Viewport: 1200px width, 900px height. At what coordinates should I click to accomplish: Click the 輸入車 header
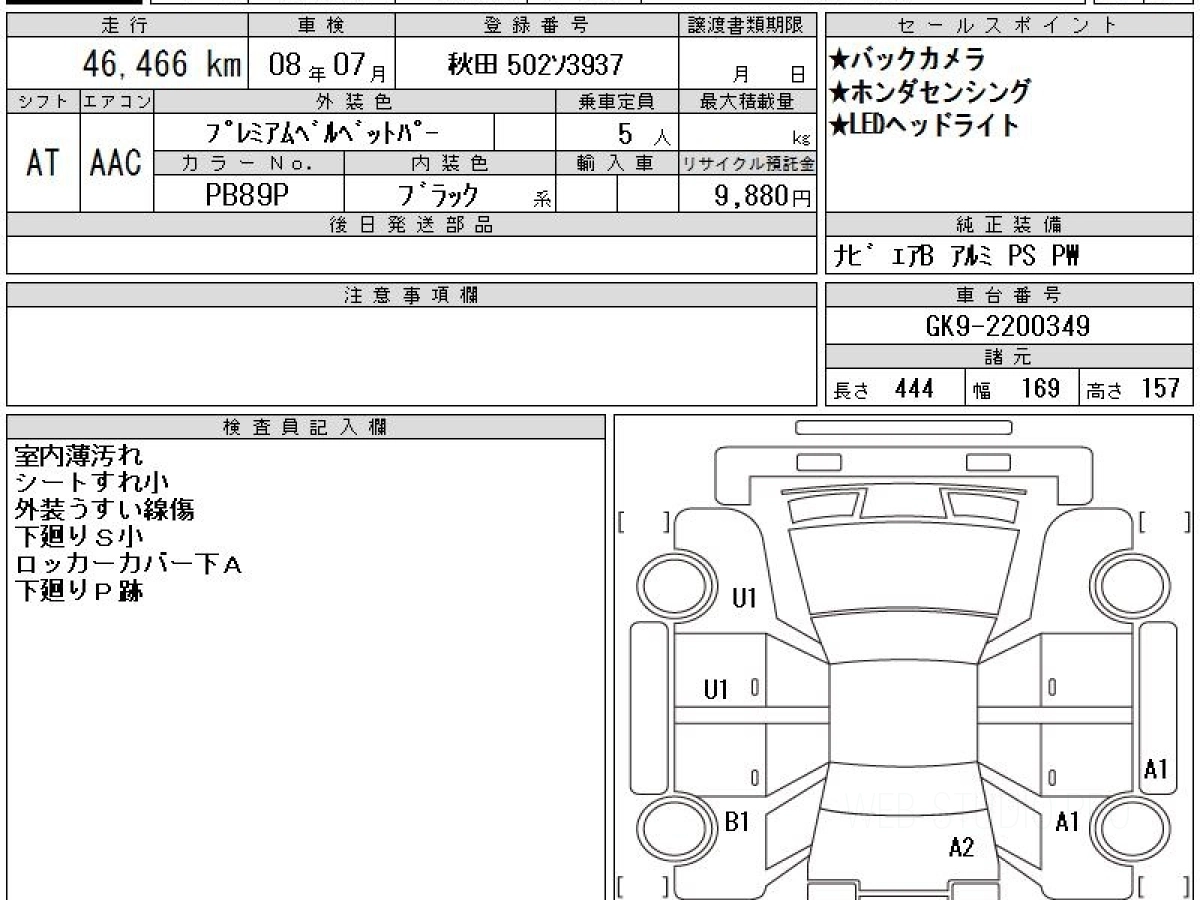[x=617, y=163]
